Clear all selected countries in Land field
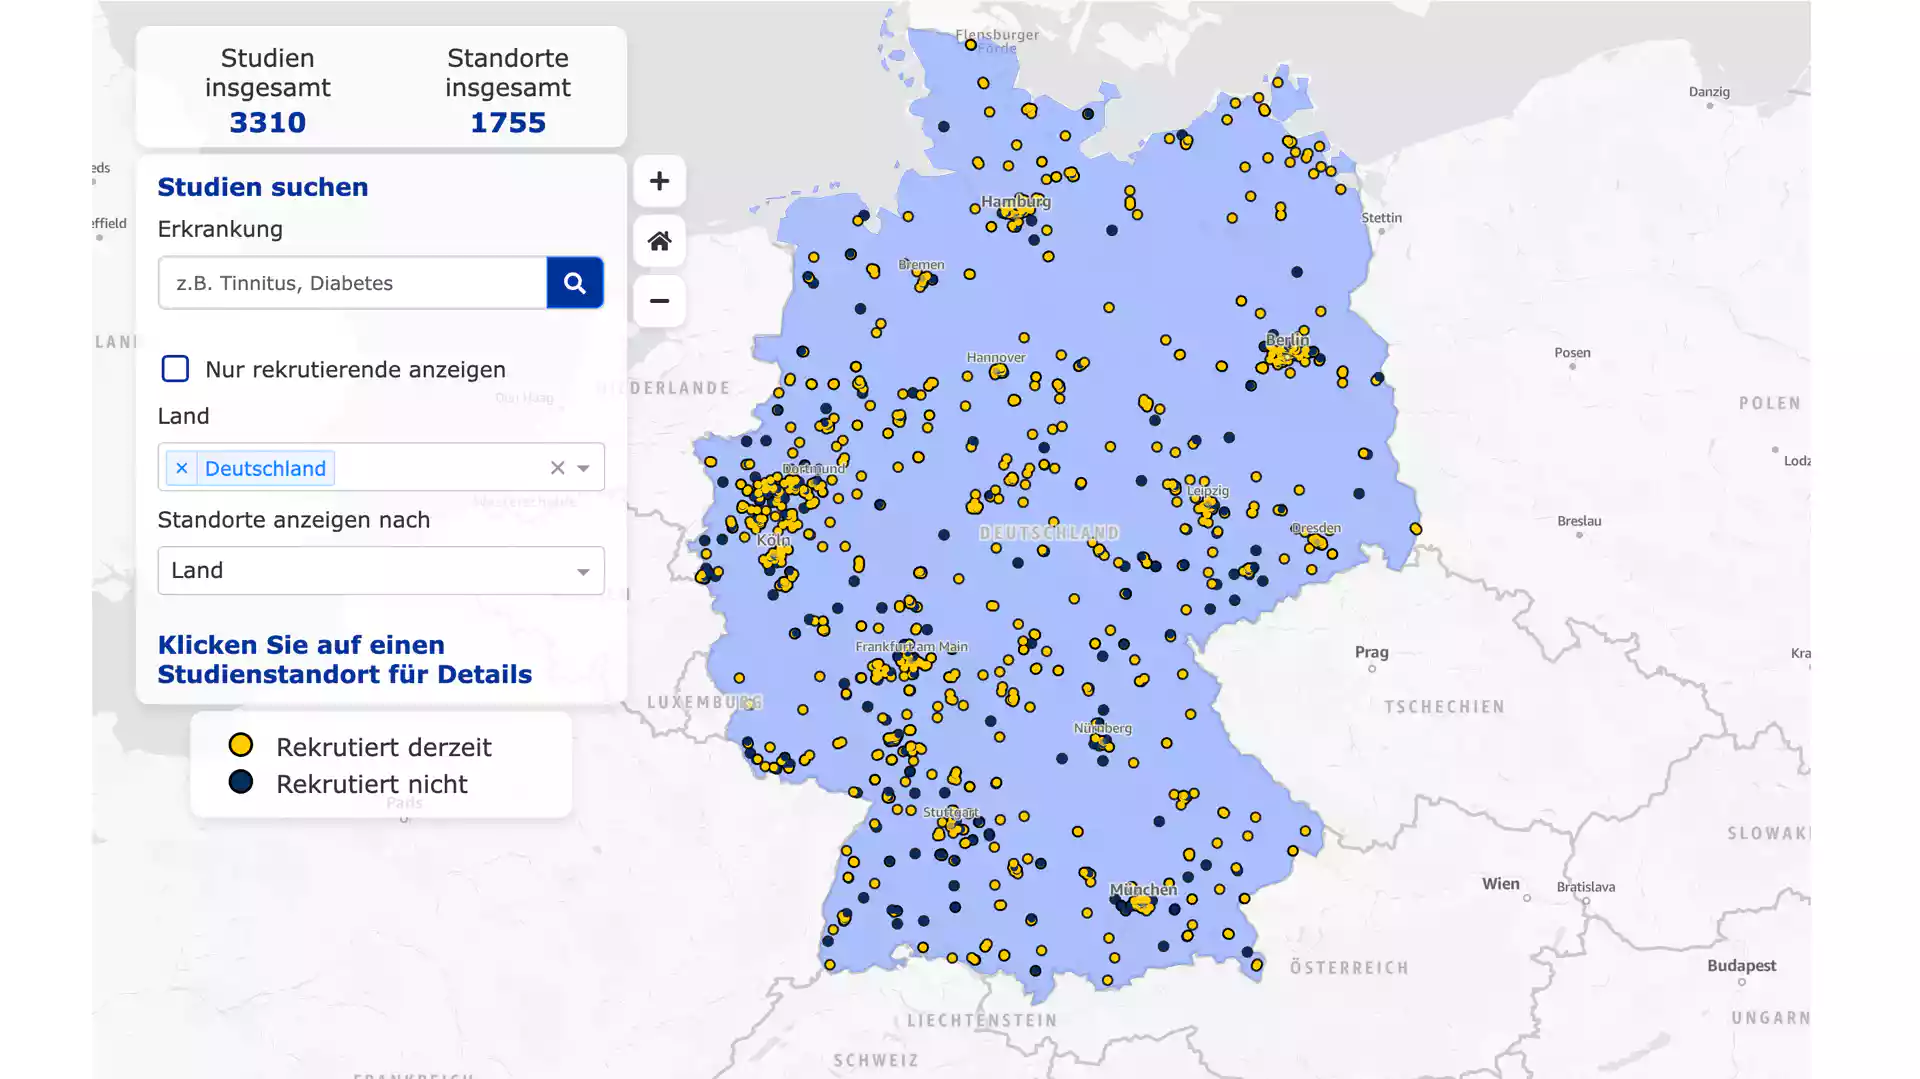 pyautogui.click(x=557, y=468)
